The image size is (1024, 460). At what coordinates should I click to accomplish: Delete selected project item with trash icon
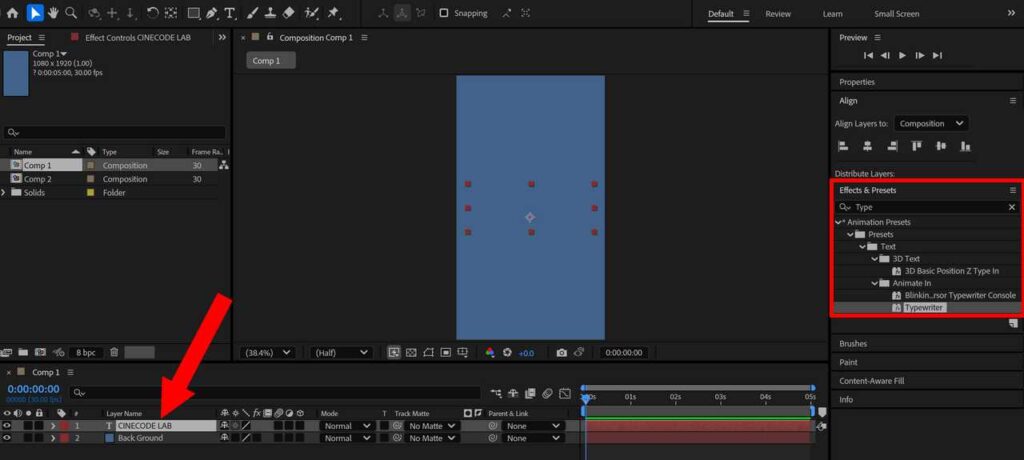pos(114,352)
